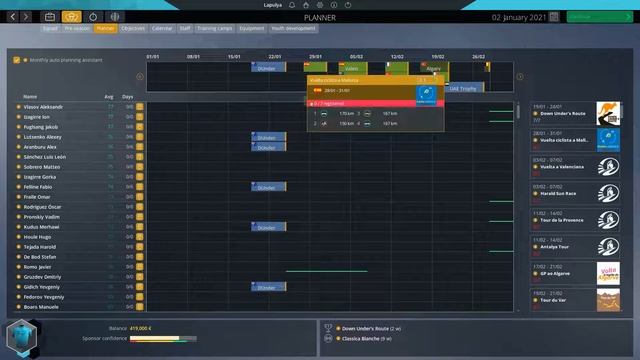The height and width of the screenshot is (360, 640).
Task: Click the Volta ao Algarve logo
Action: tap(608, 273)
